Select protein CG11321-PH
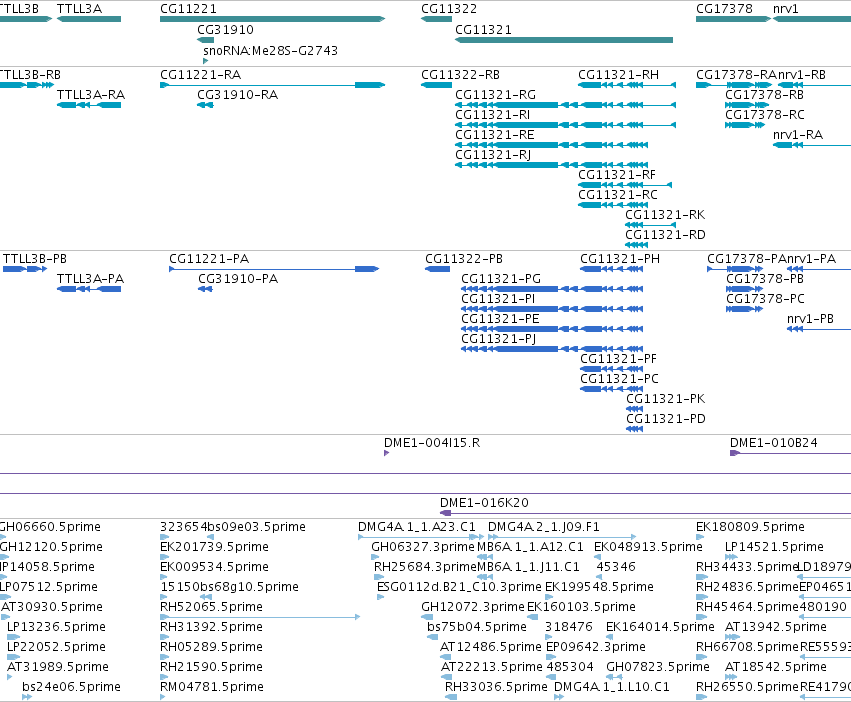This screenshot has height=702, width=851. [x=612, y=269]
